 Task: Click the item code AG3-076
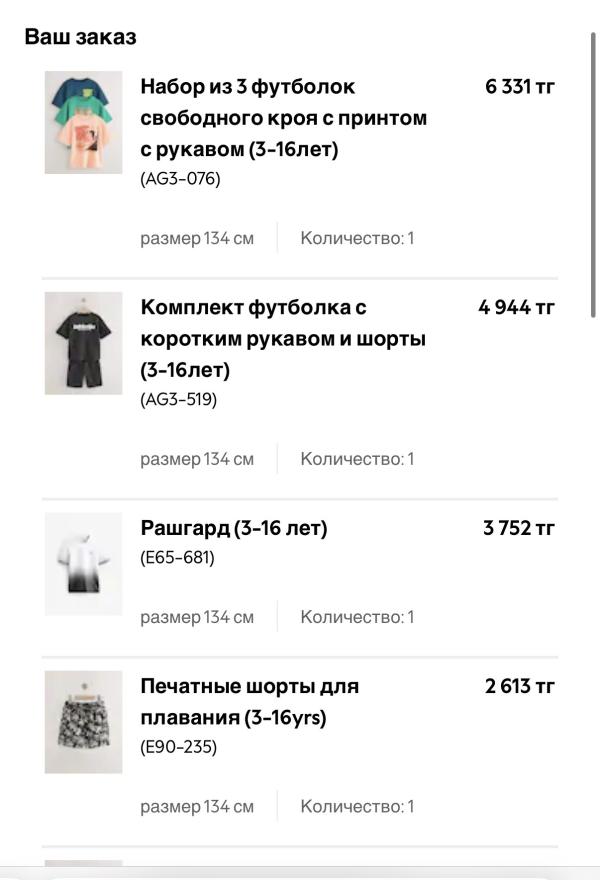point(180,179)
